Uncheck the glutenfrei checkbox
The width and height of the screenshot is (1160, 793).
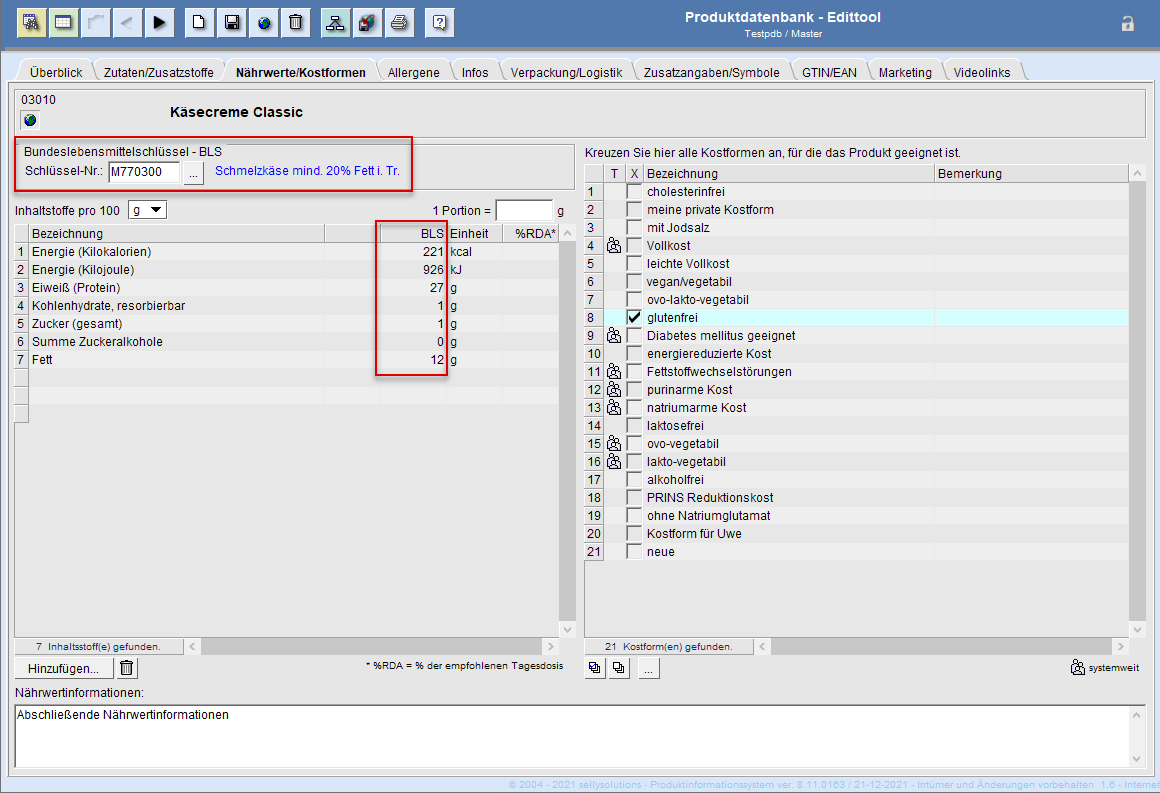[634, 317]
